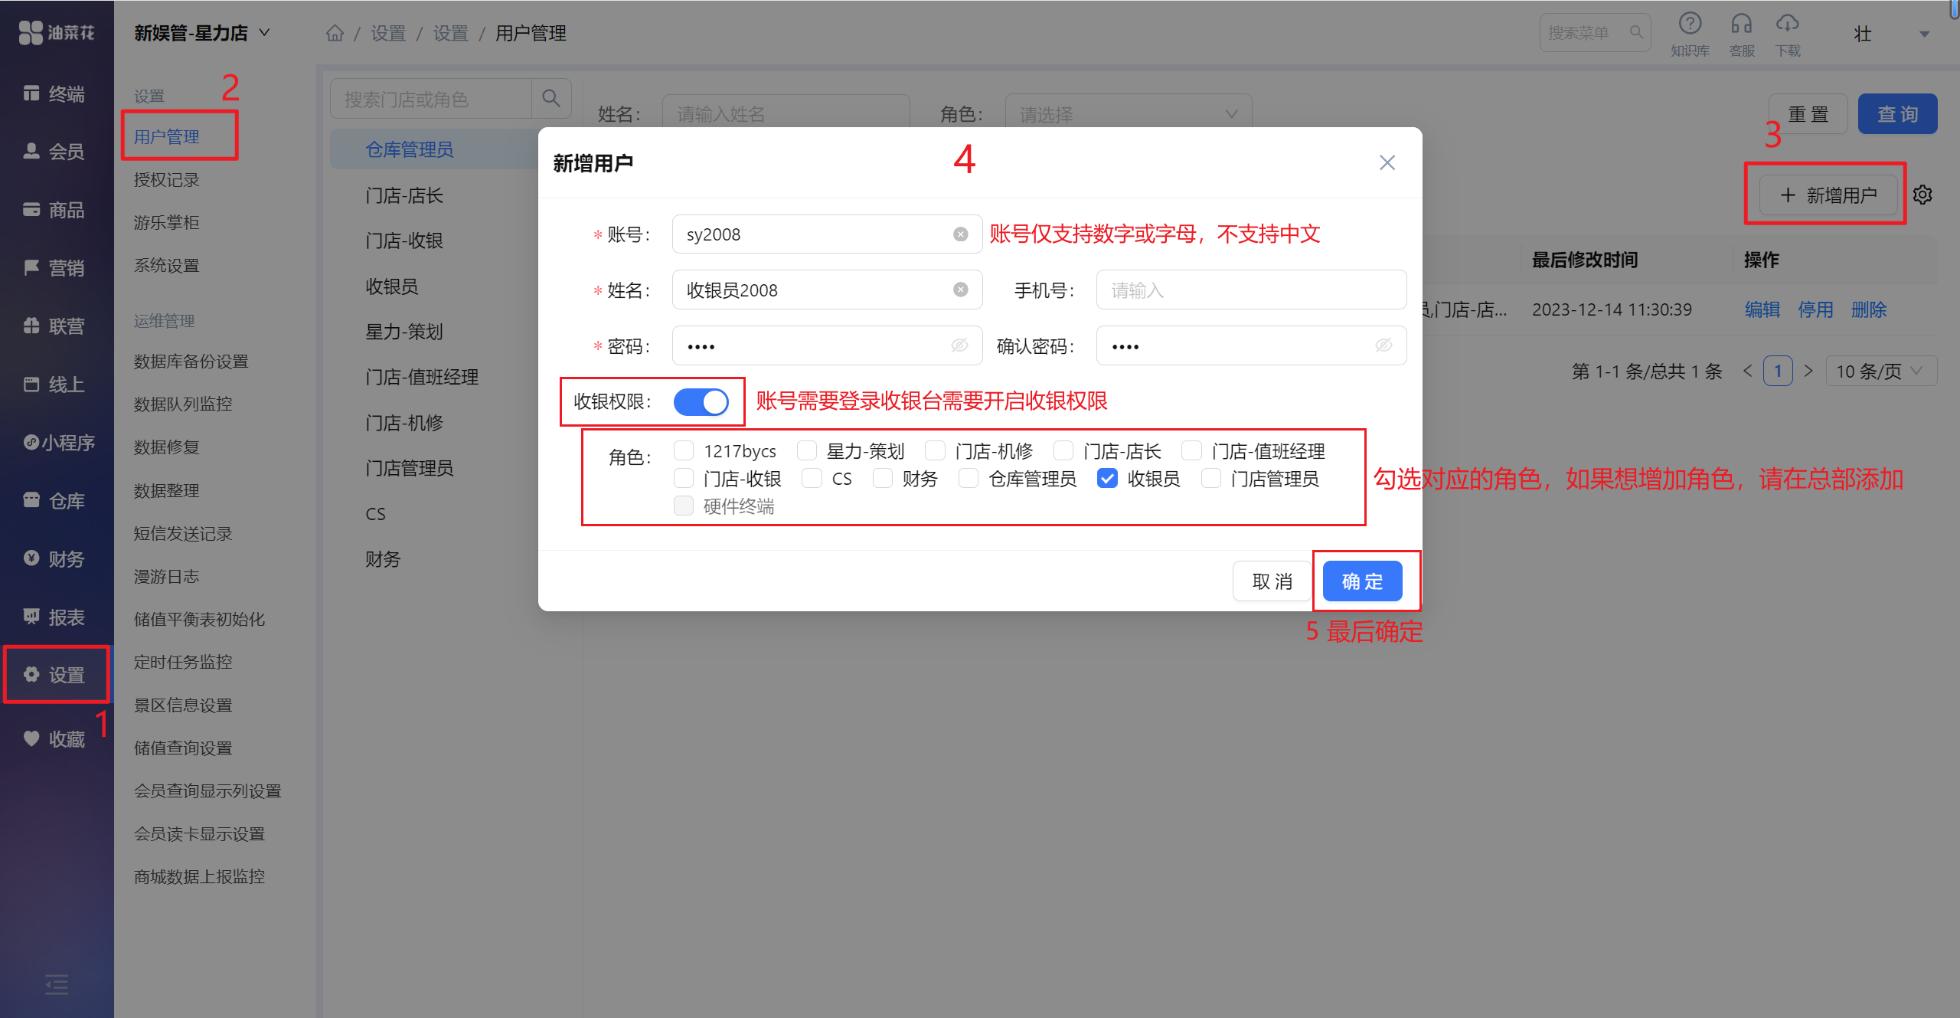Screen dimensions: 1960x1018
Task: Check the 1217bycs role checkbox
Action: 684,451
